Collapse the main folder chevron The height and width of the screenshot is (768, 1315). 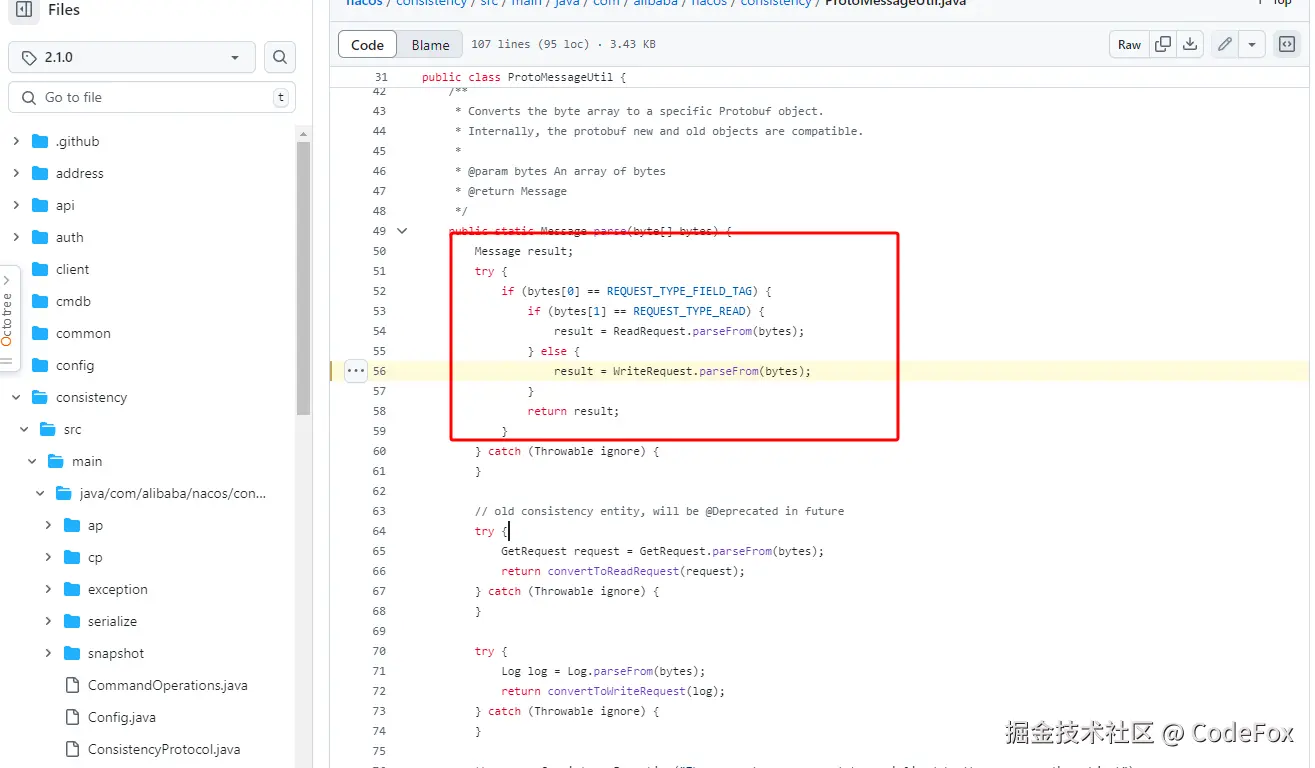point(32,461)
